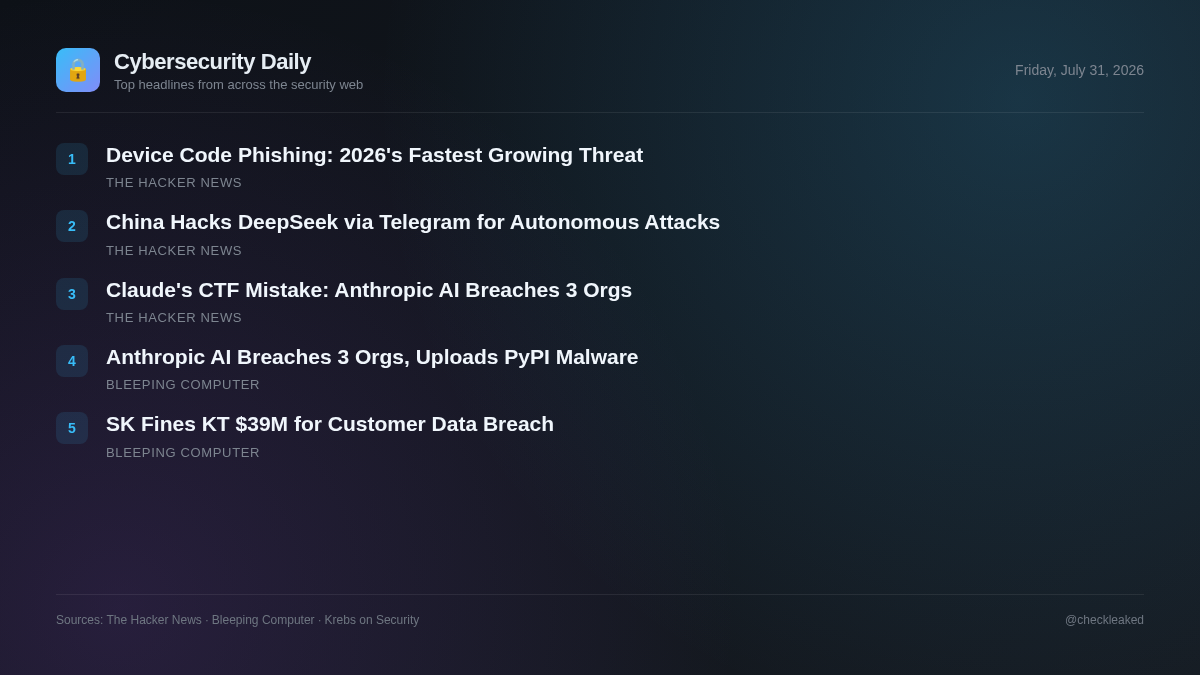Click the source label under Device Code Phishing

tap(174, 183)
